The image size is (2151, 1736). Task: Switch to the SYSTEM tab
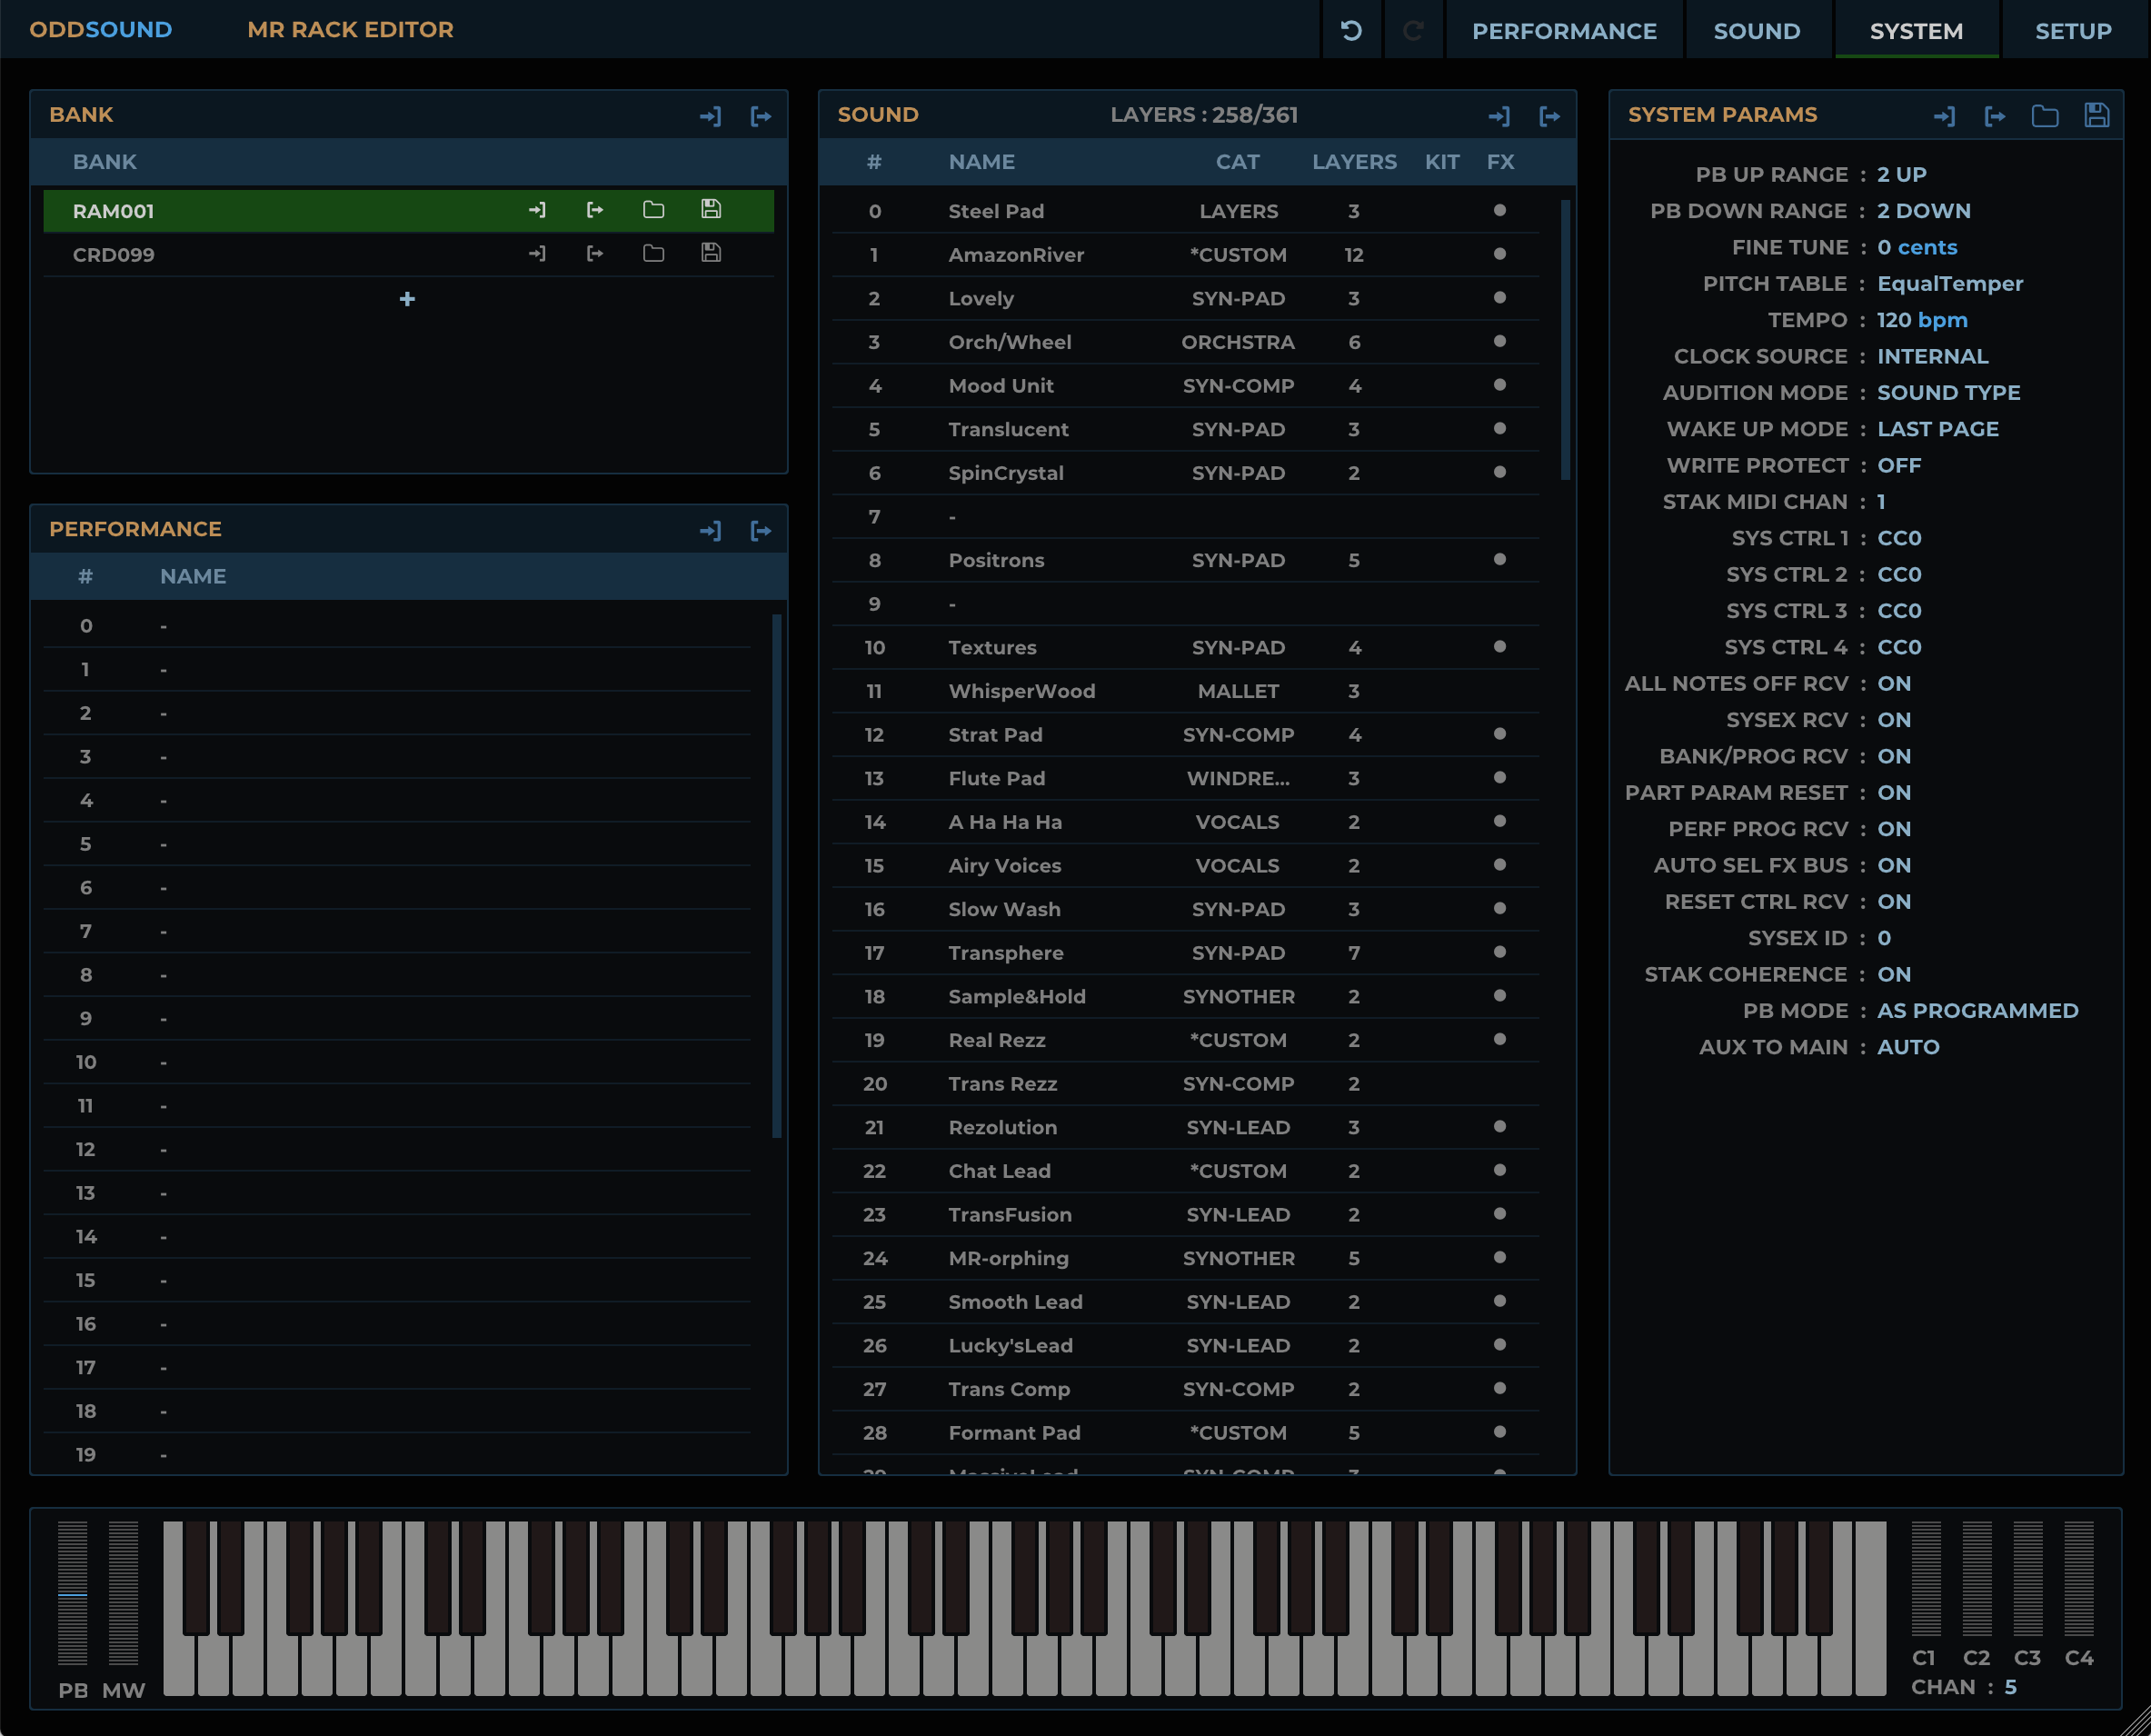point(1916,31)
